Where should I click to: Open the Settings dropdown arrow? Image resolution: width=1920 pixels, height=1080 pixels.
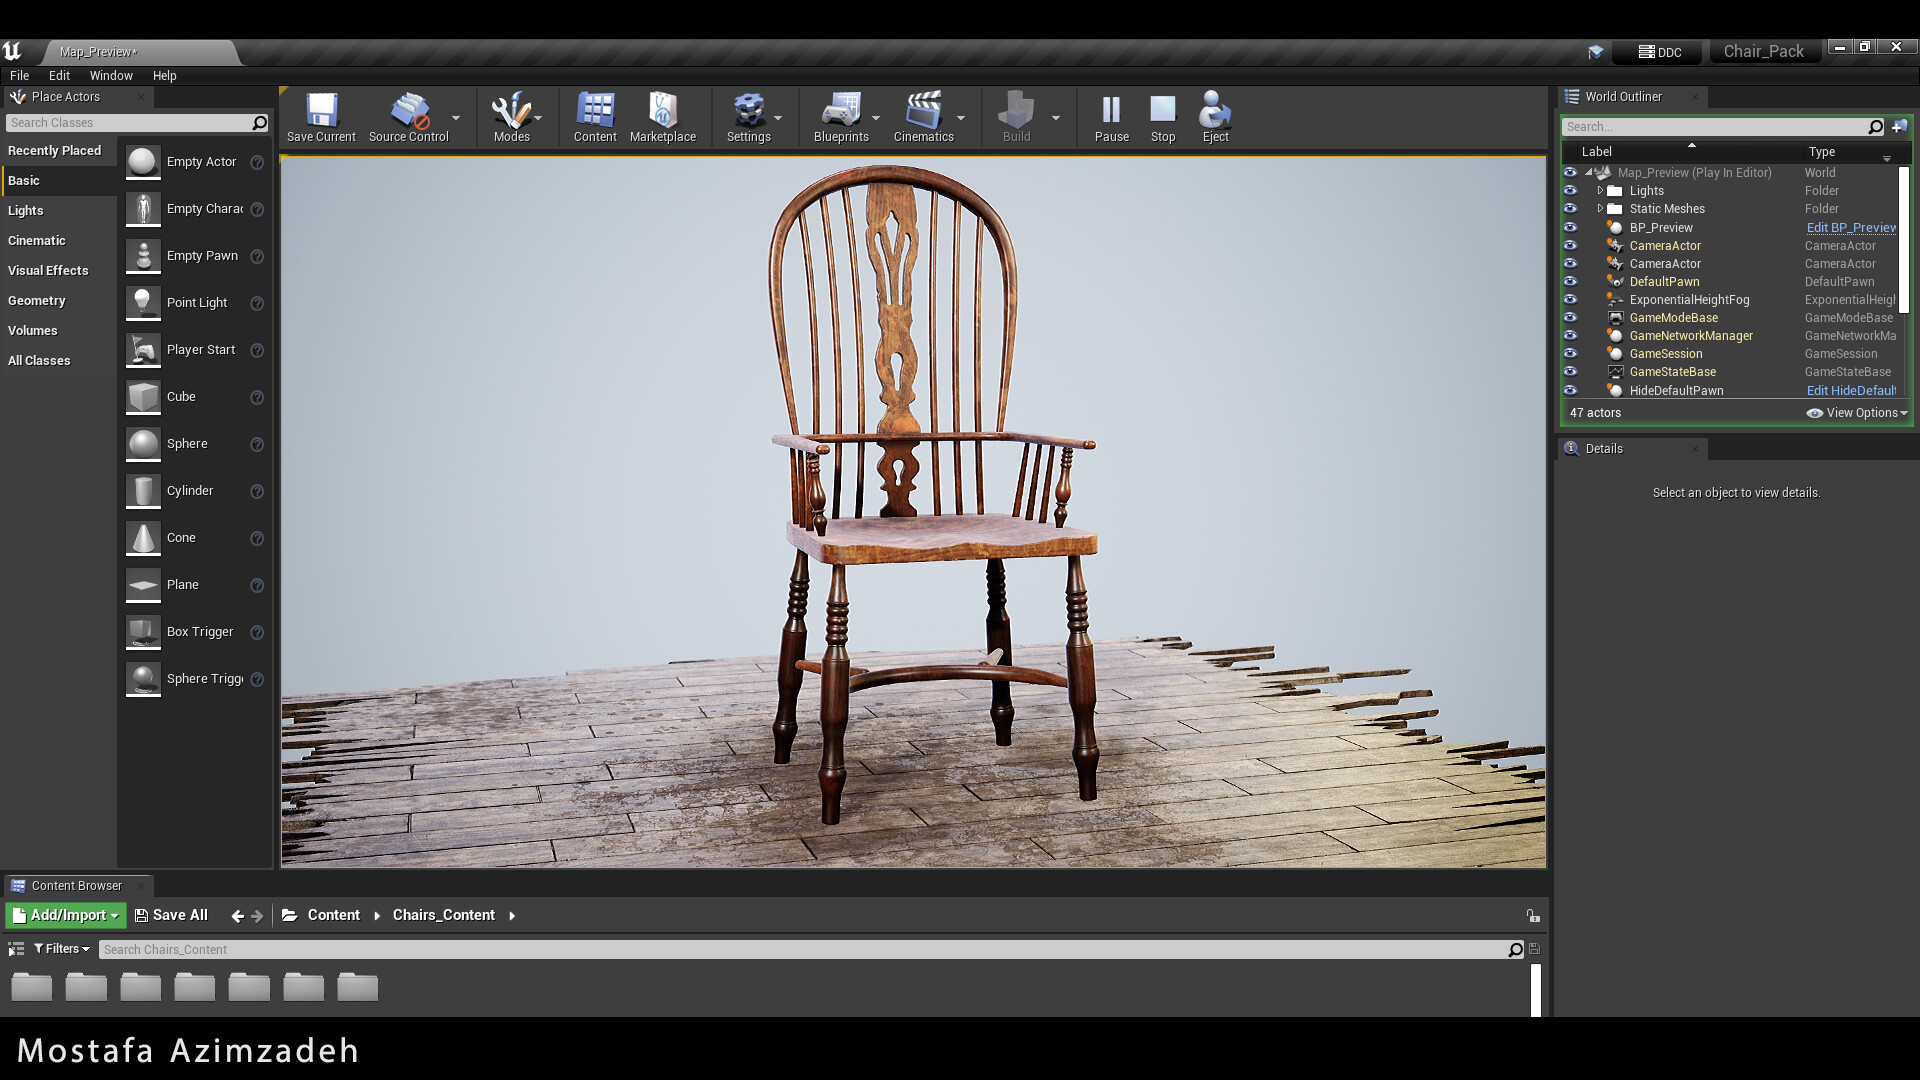[x=779, y=117]
